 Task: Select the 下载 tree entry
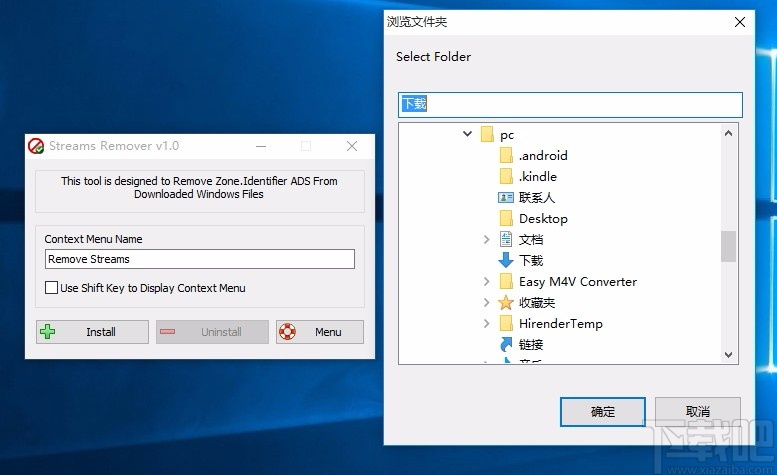[x=531, y=261]
